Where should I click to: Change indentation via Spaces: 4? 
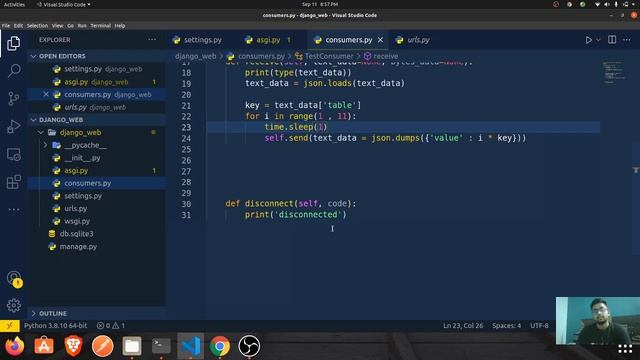(506, 326)
